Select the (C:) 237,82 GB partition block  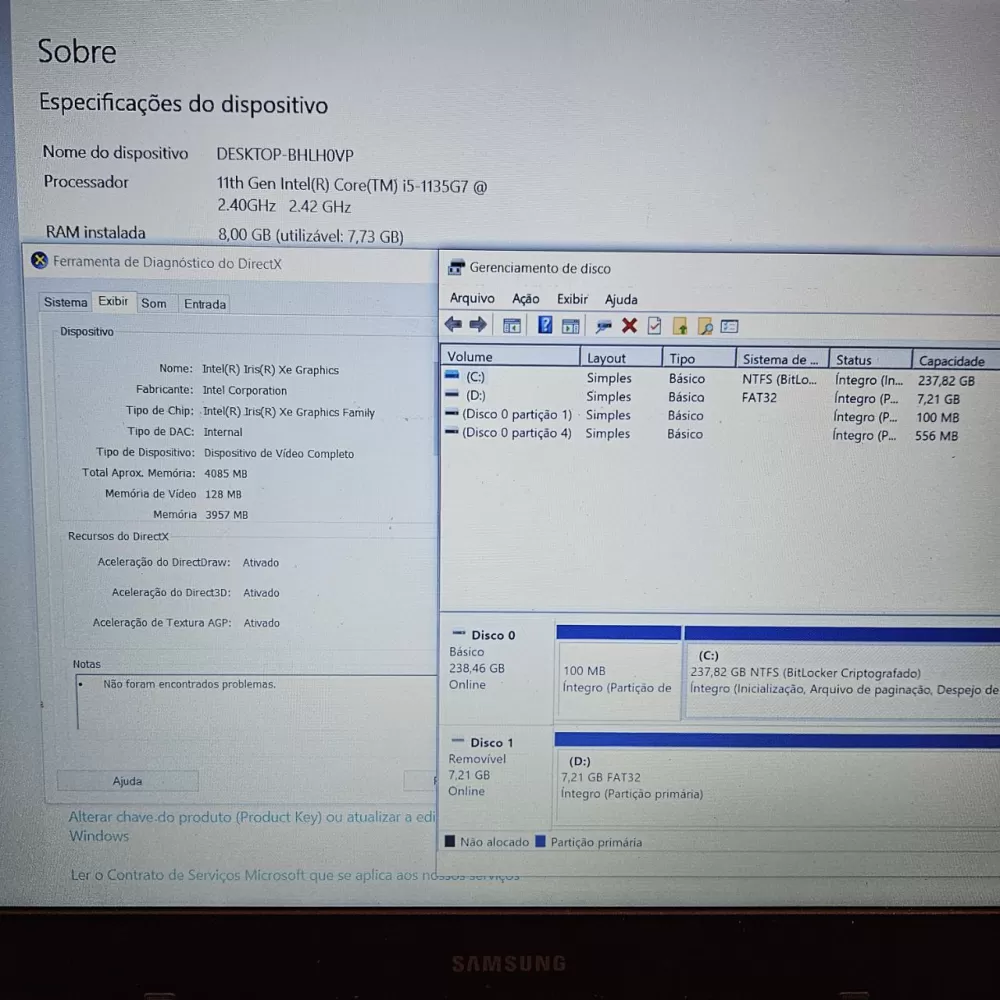842,673
